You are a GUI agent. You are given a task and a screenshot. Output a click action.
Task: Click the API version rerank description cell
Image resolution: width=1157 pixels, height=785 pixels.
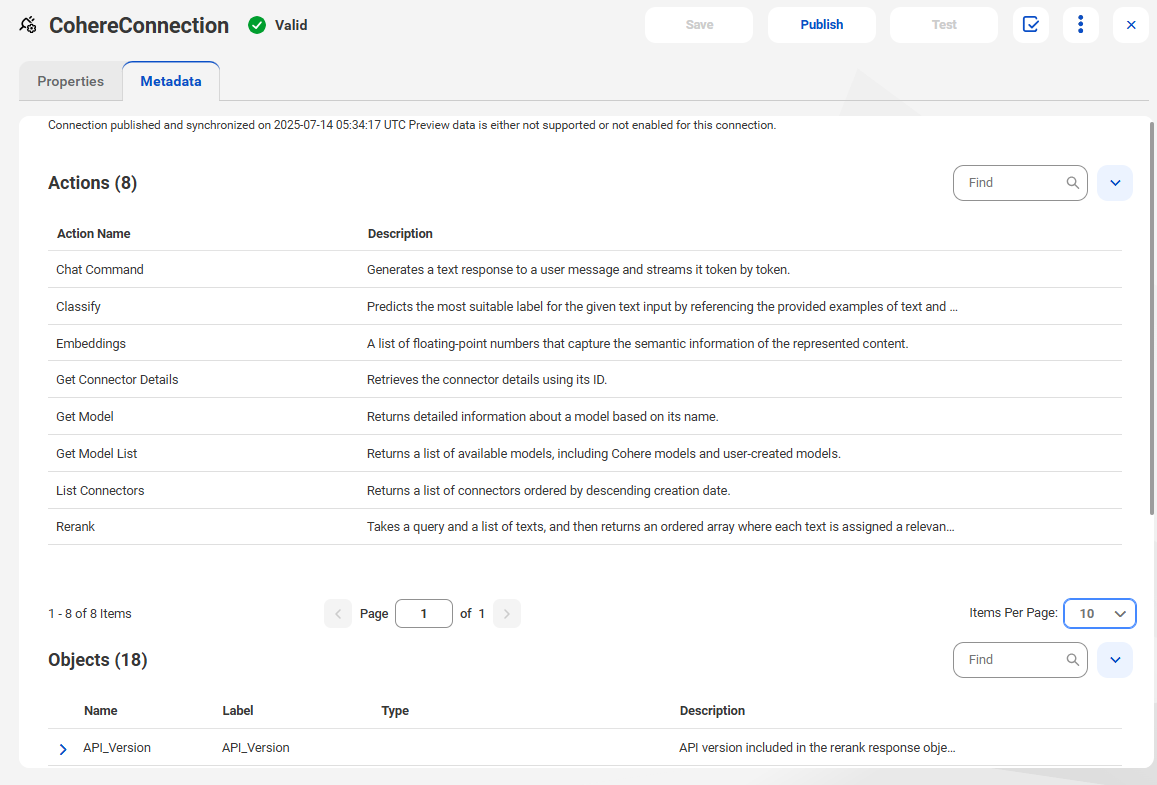click(817, 748)
